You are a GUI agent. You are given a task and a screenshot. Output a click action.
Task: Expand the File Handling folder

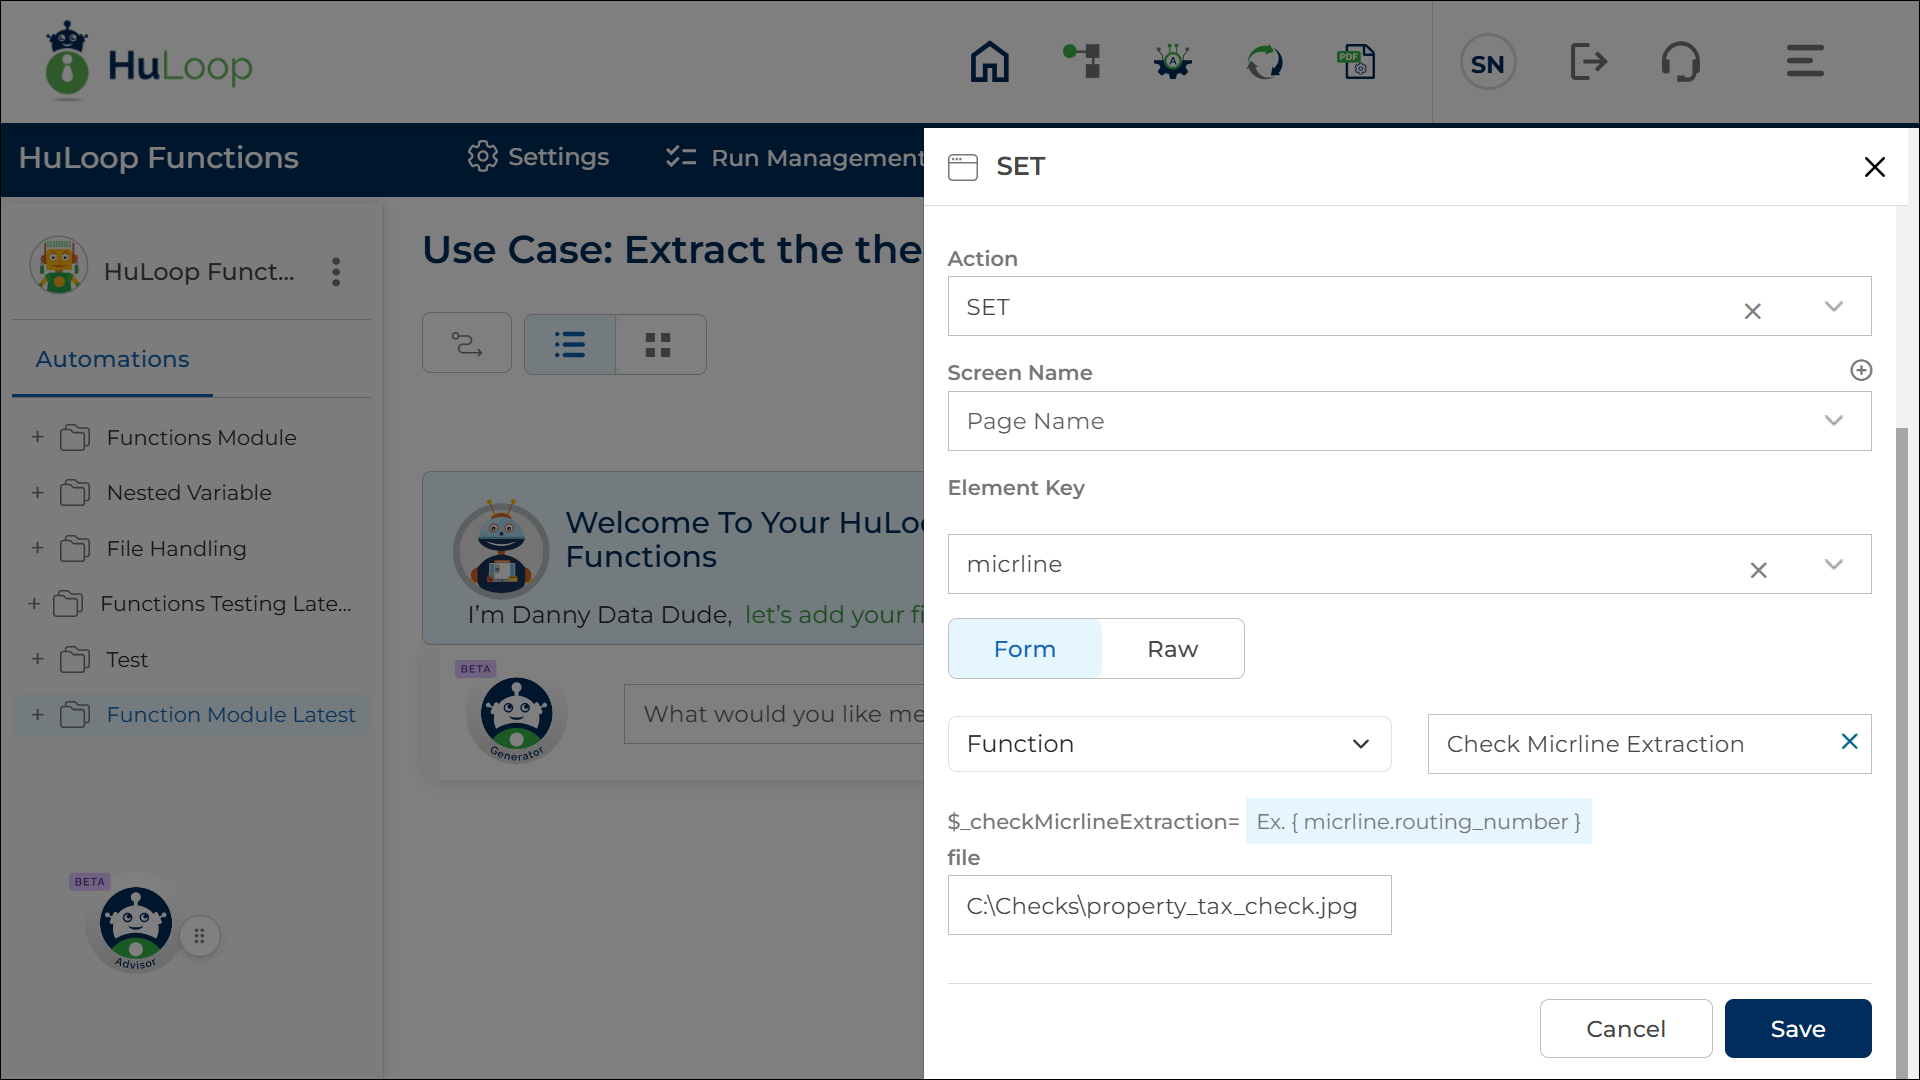click(37, 548)
